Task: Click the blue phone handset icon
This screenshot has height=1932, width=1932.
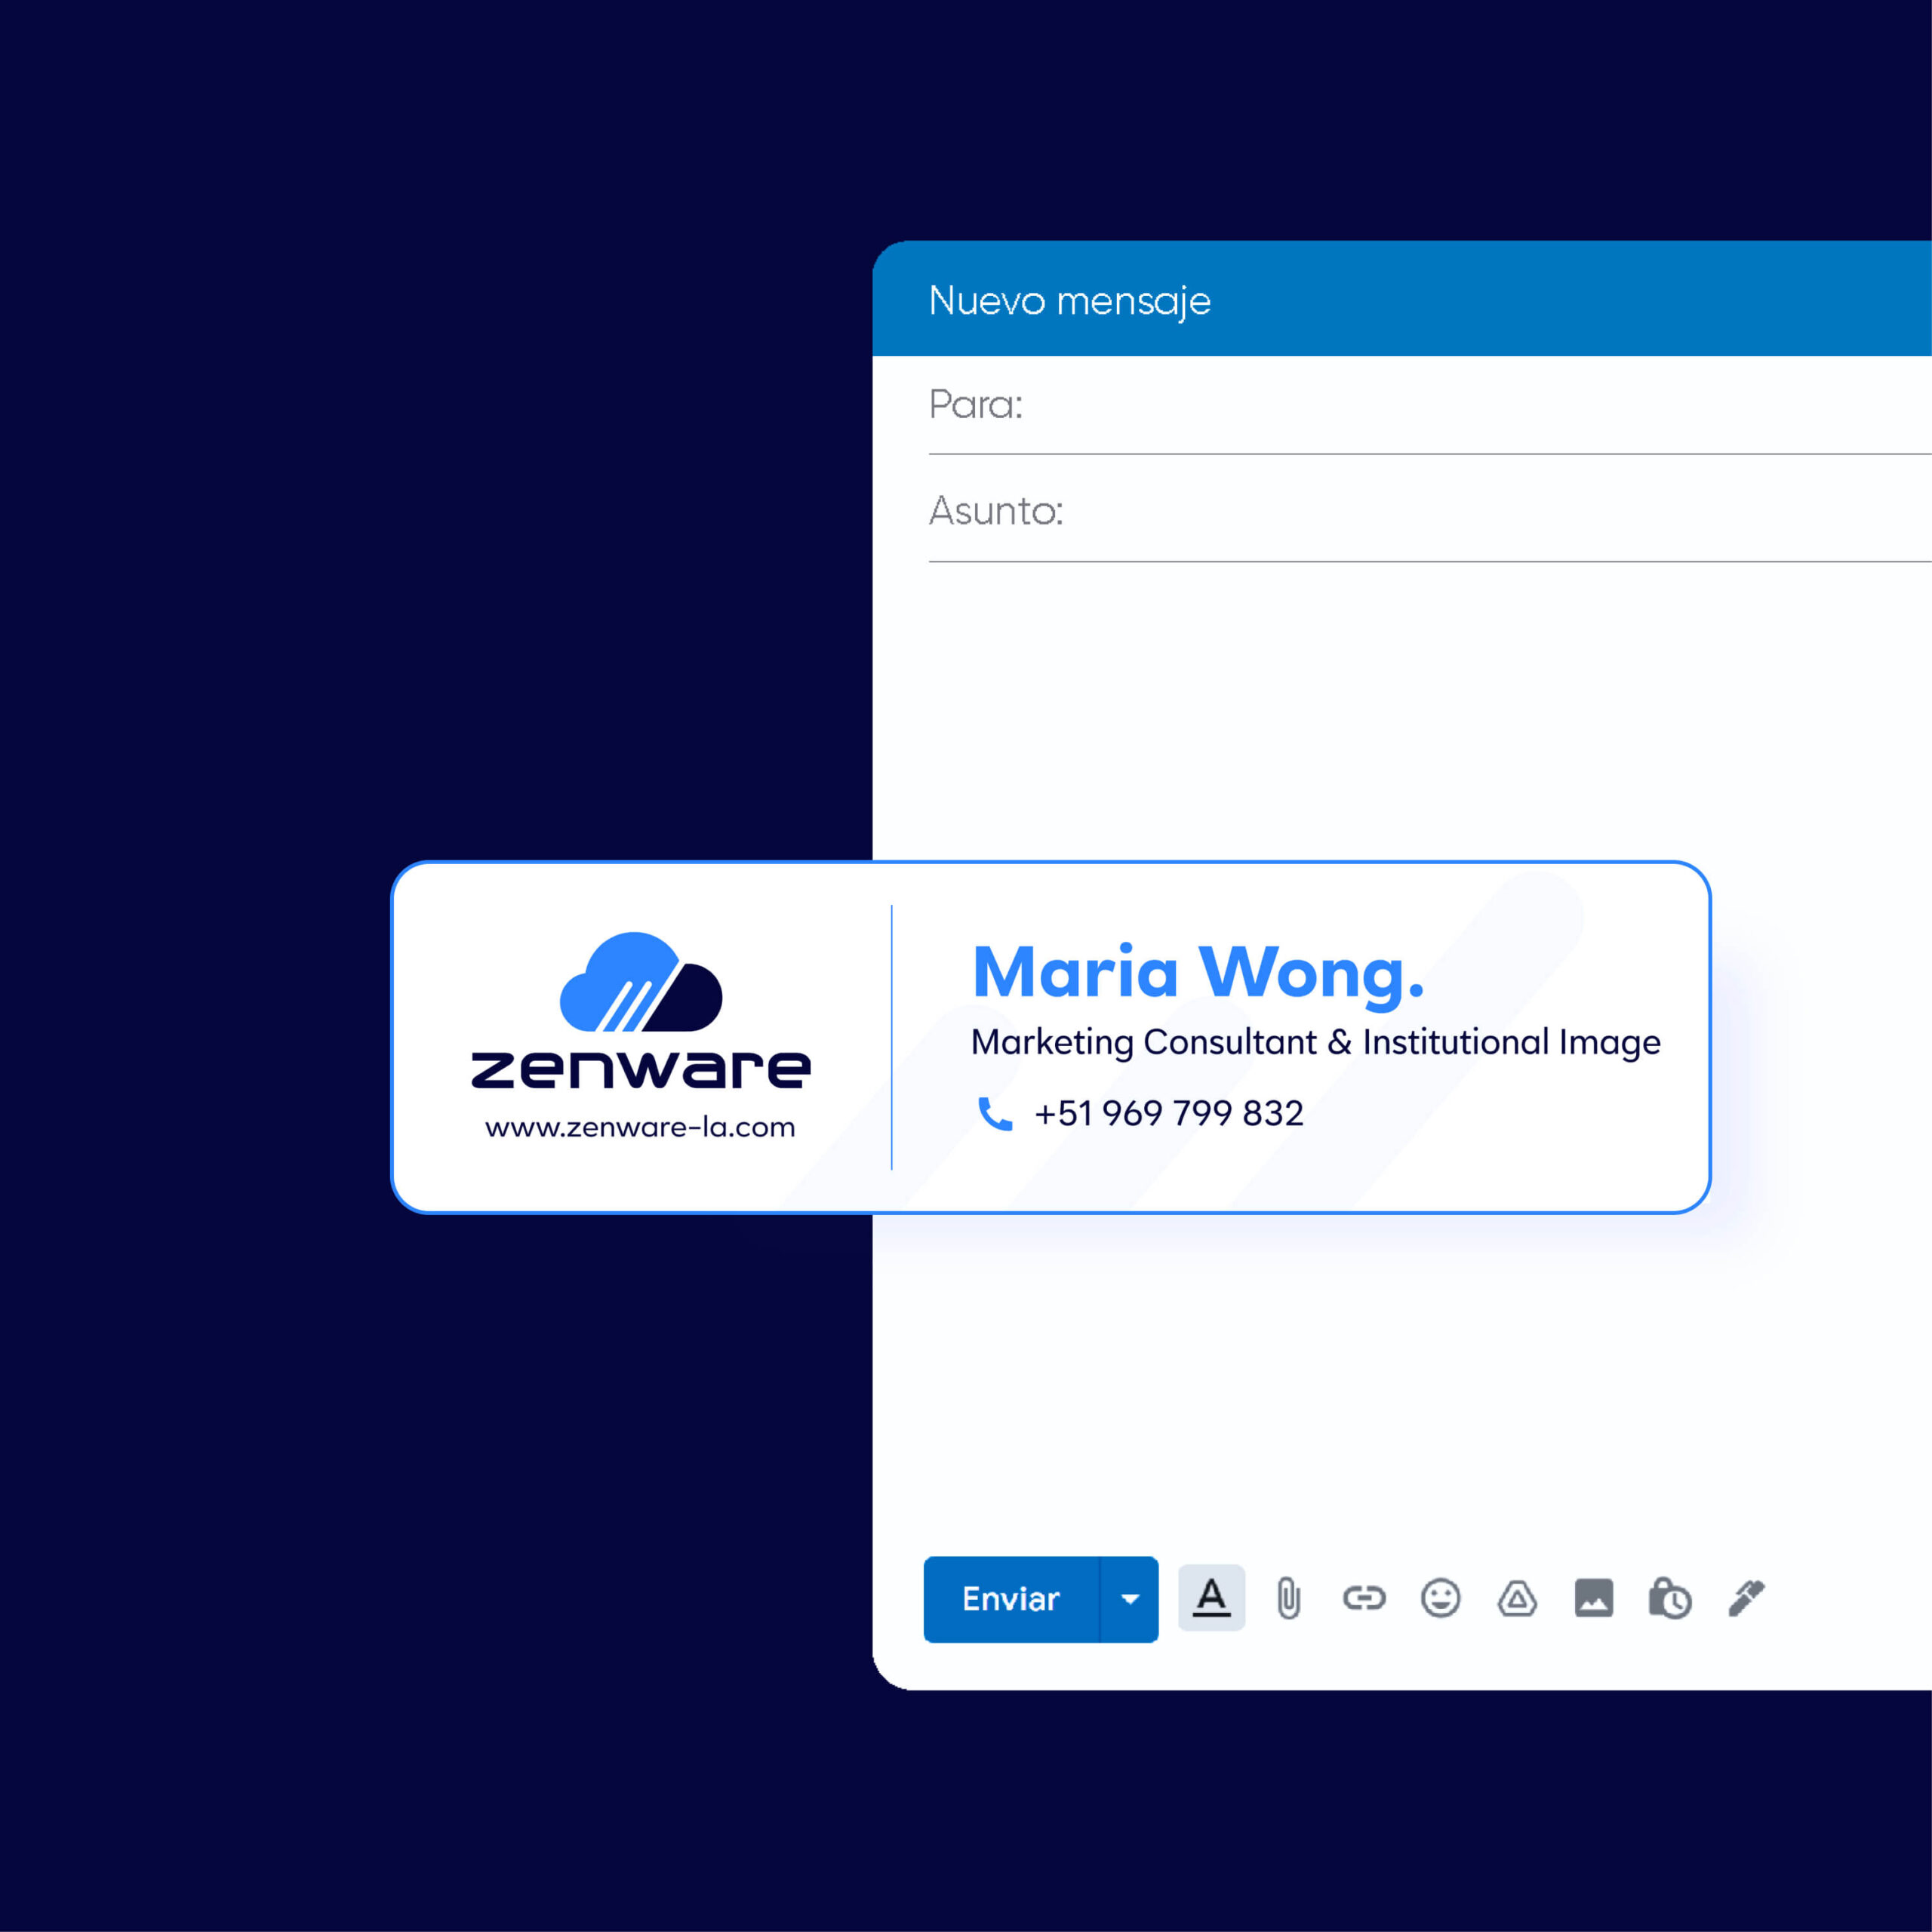Action: [x=995, y=1113]
